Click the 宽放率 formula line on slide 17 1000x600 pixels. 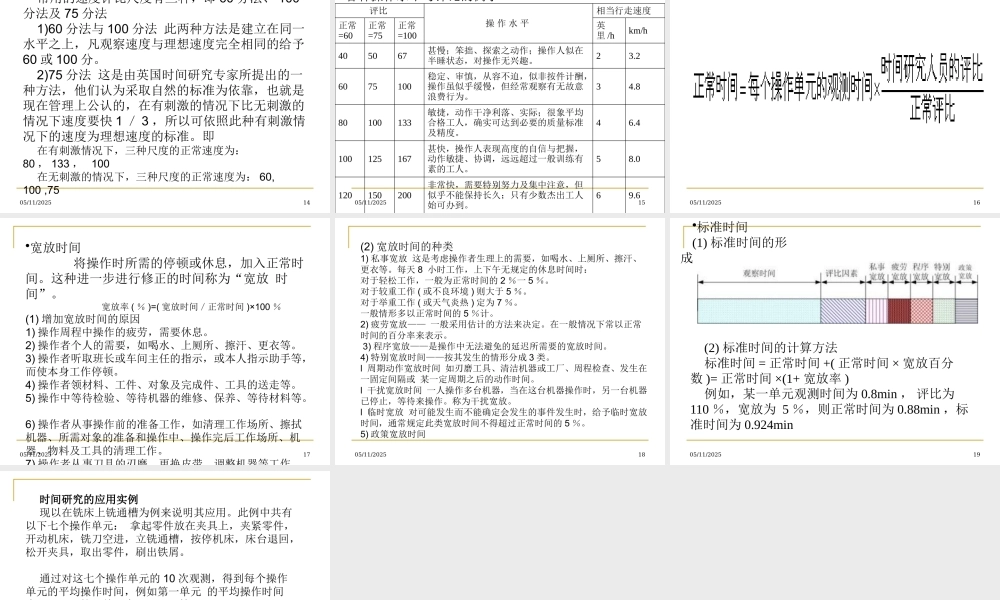pos(191,307)
